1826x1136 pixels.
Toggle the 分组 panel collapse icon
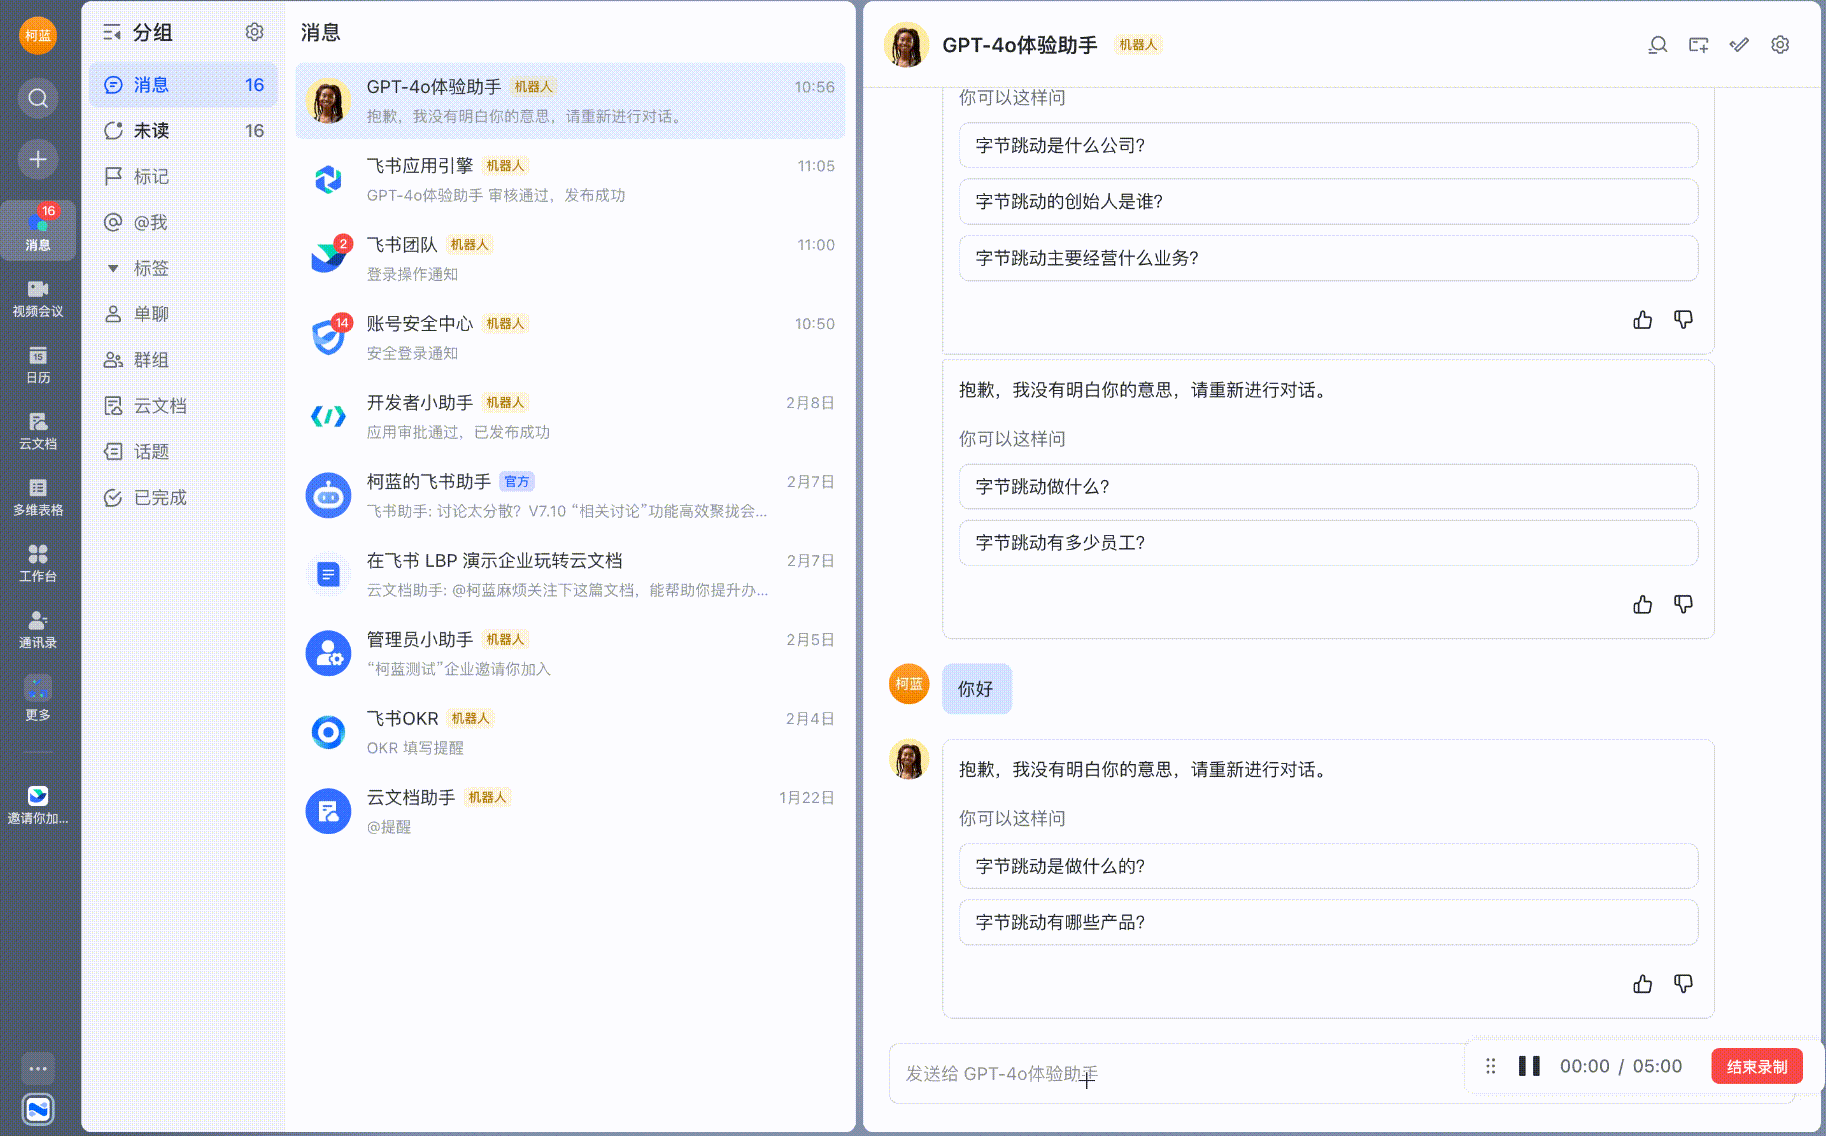tap(112, 32)
